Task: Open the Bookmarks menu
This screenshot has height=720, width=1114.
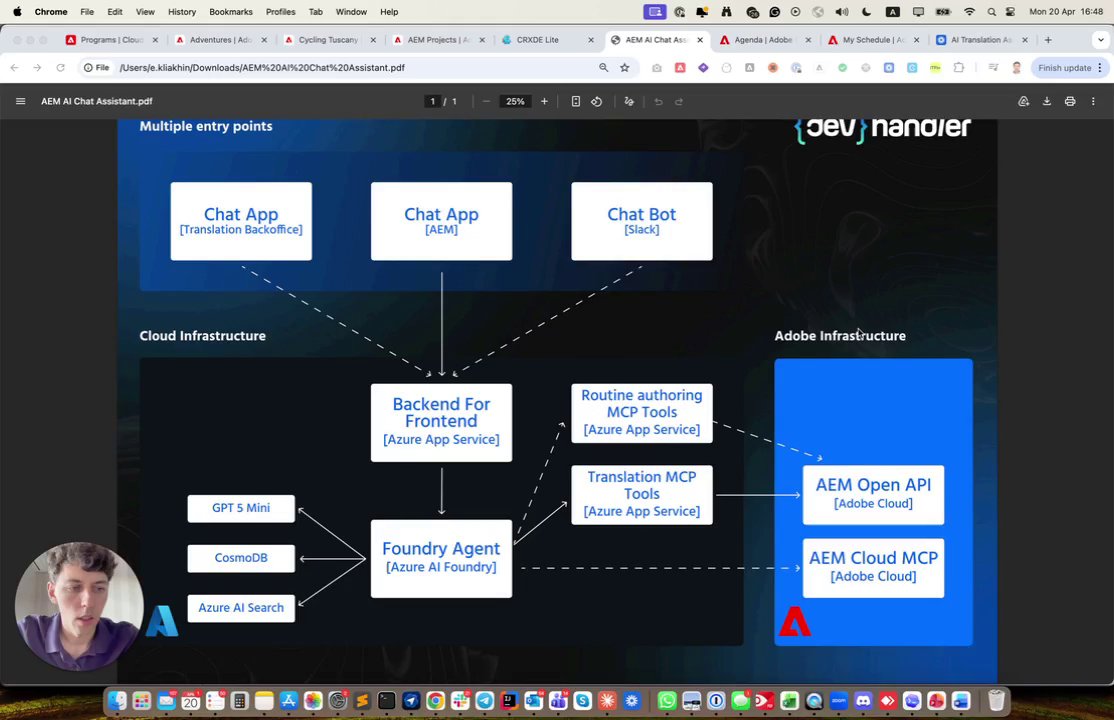Action: (231, 11)
